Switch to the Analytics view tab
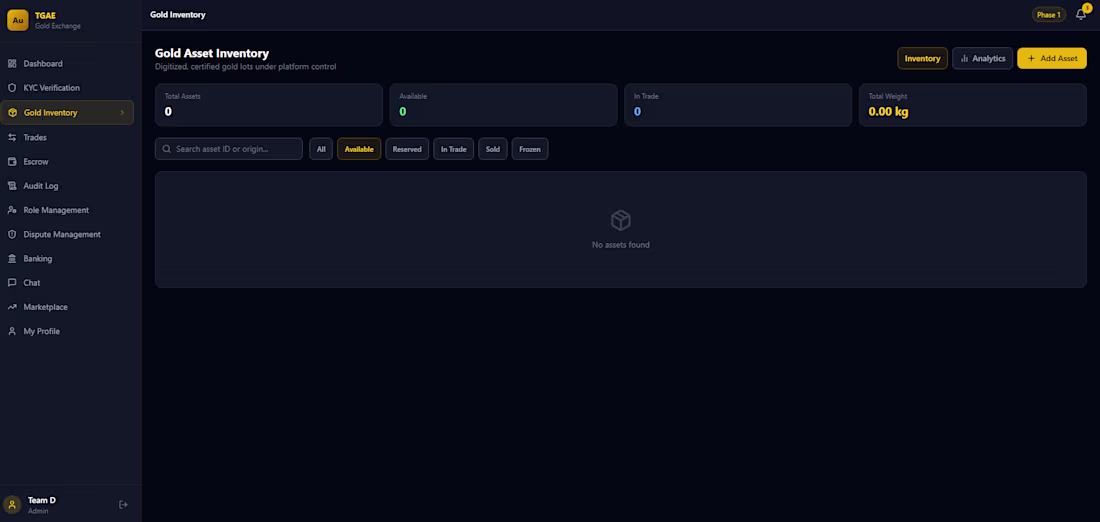The height and width of the screenshot is (522, 1100). tap(982, 59)
